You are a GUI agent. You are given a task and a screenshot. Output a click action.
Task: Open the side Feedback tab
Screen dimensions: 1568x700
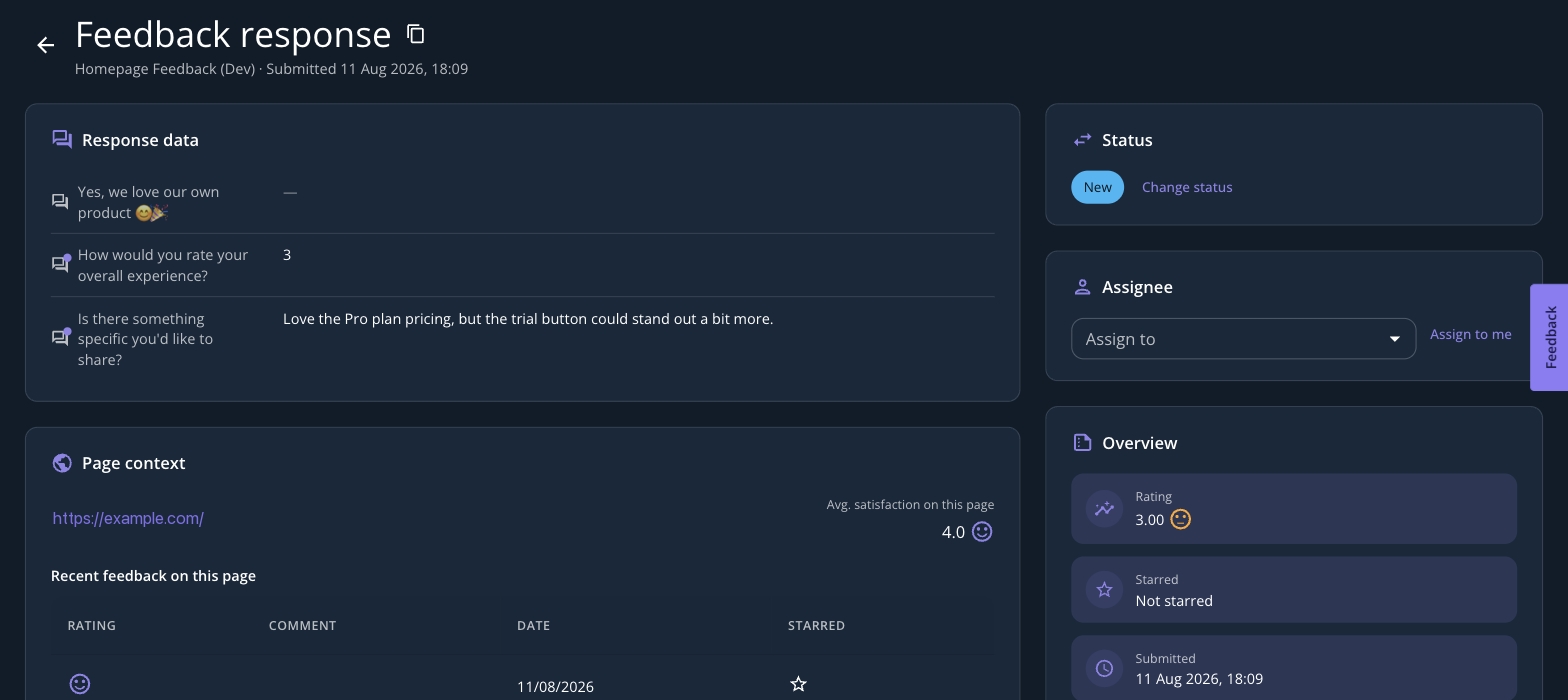click(x=1549, y=337)
